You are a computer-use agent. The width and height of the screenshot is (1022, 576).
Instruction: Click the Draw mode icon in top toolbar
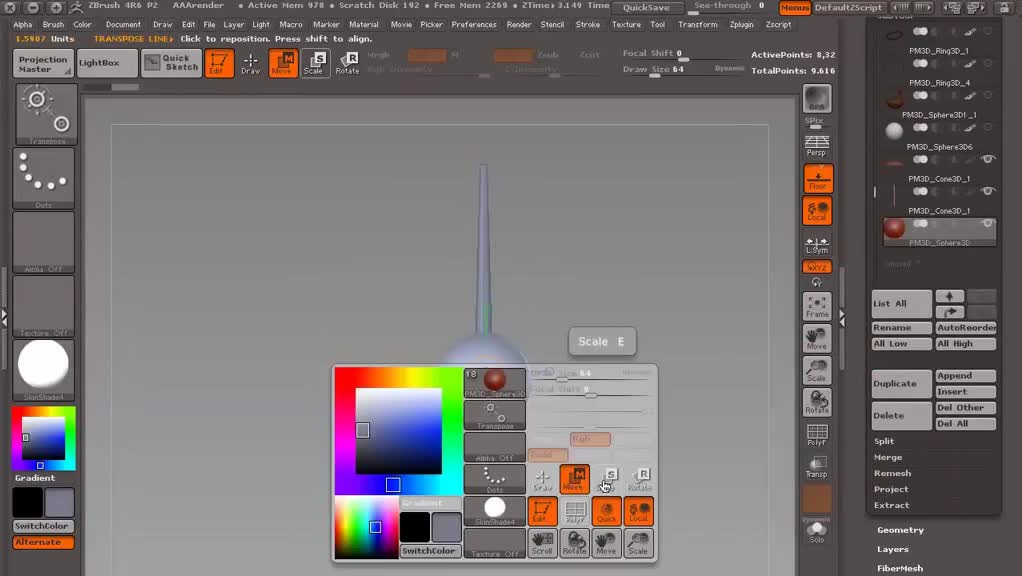click(x=250, y=63)
